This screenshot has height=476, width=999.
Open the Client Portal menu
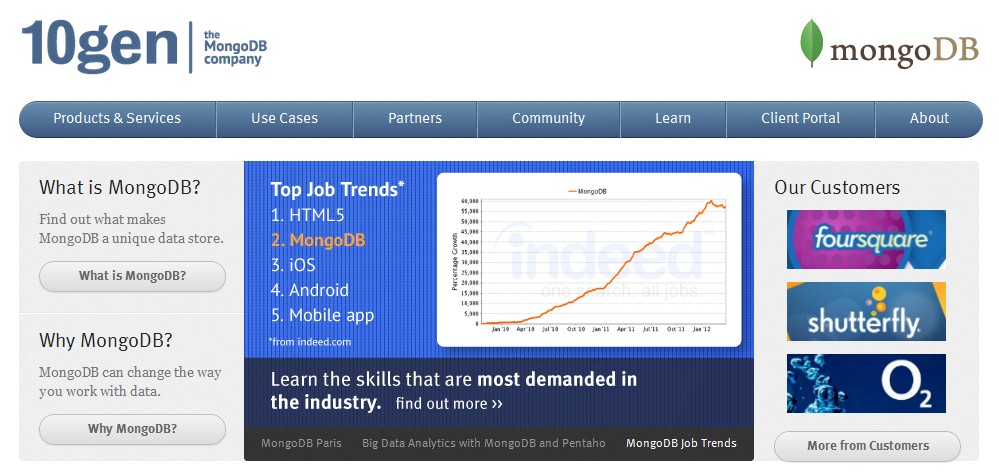(x=801, y=119)
